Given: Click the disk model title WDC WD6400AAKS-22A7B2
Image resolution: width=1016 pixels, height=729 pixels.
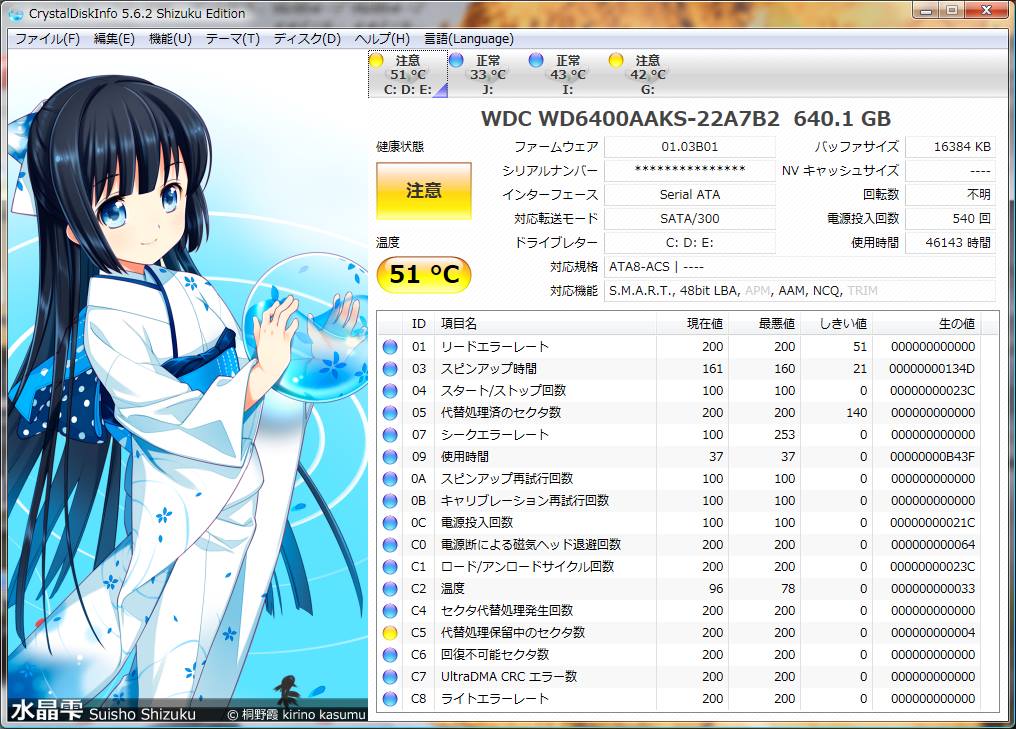Looking at the screenshot, I should (x=686, y=119).
